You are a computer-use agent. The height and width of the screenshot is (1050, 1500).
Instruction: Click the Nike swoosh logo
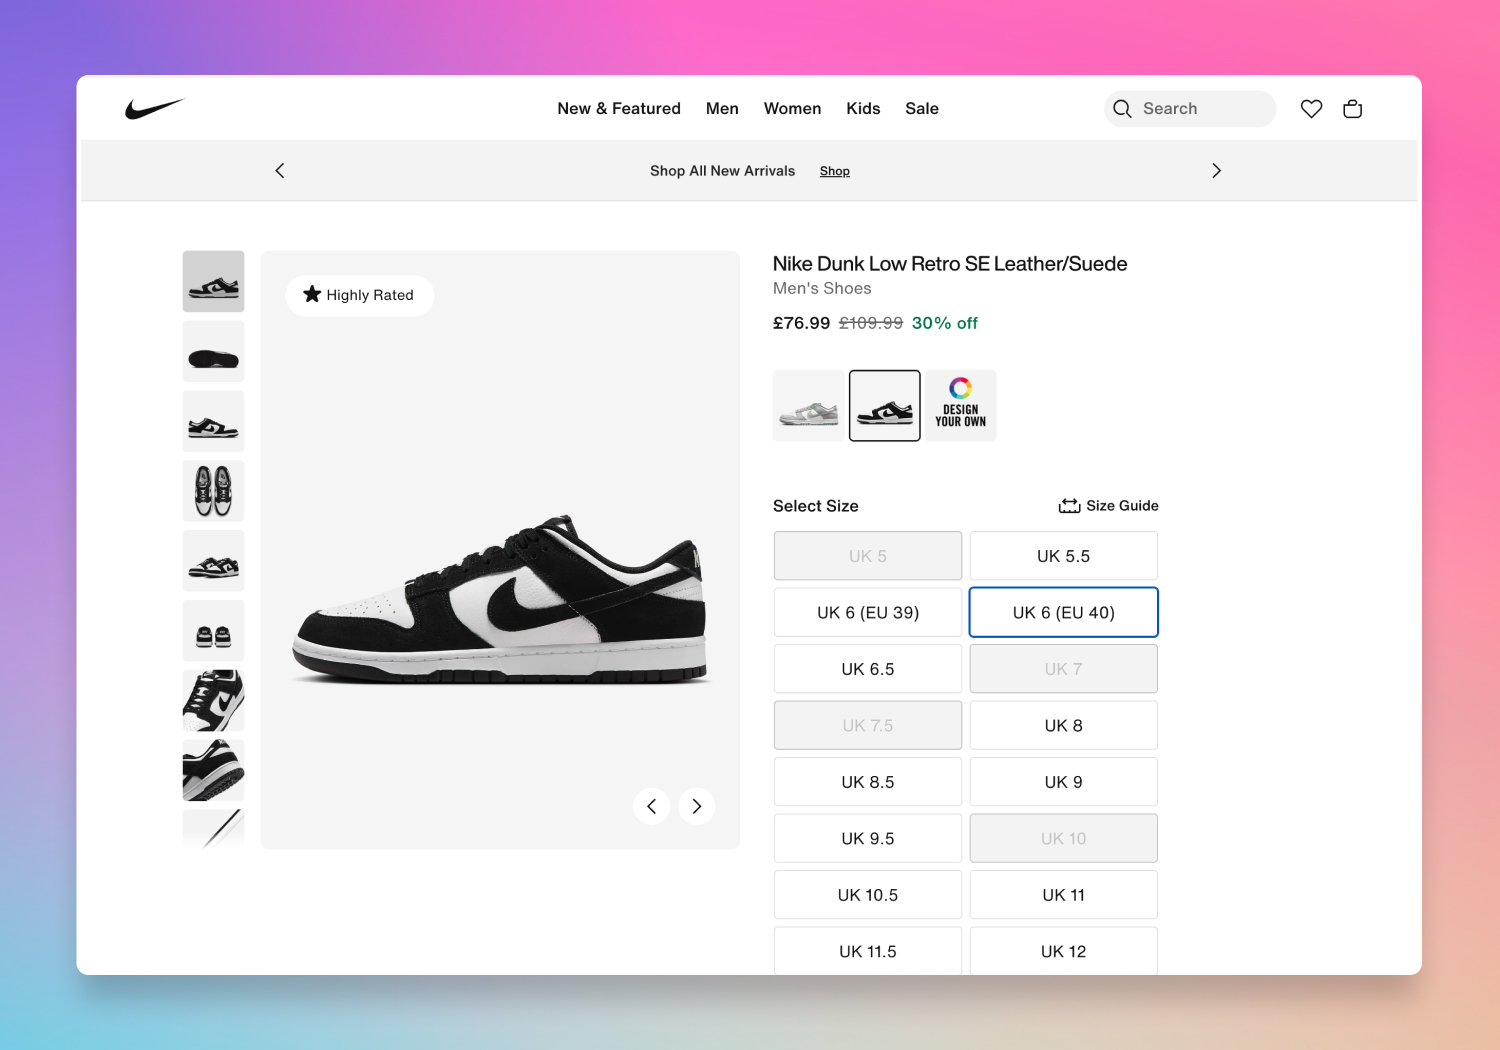point(155,109)
